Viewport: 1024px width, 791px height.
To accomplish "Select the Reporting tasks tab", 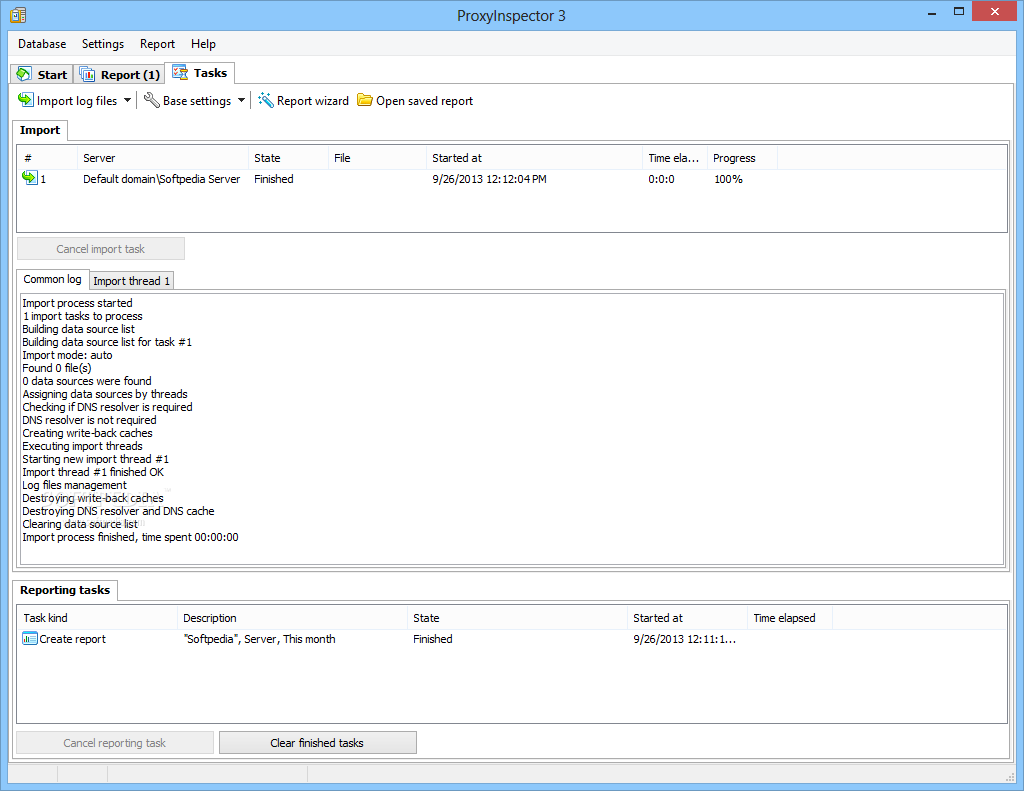I will point(65,590).
